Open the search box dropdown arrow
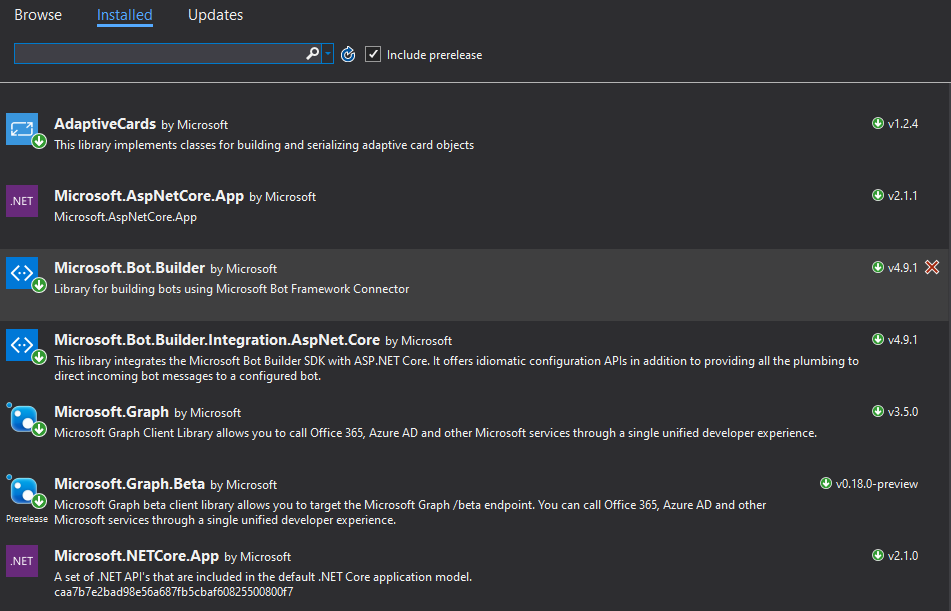The image size is (951, 611). (328, 54)
